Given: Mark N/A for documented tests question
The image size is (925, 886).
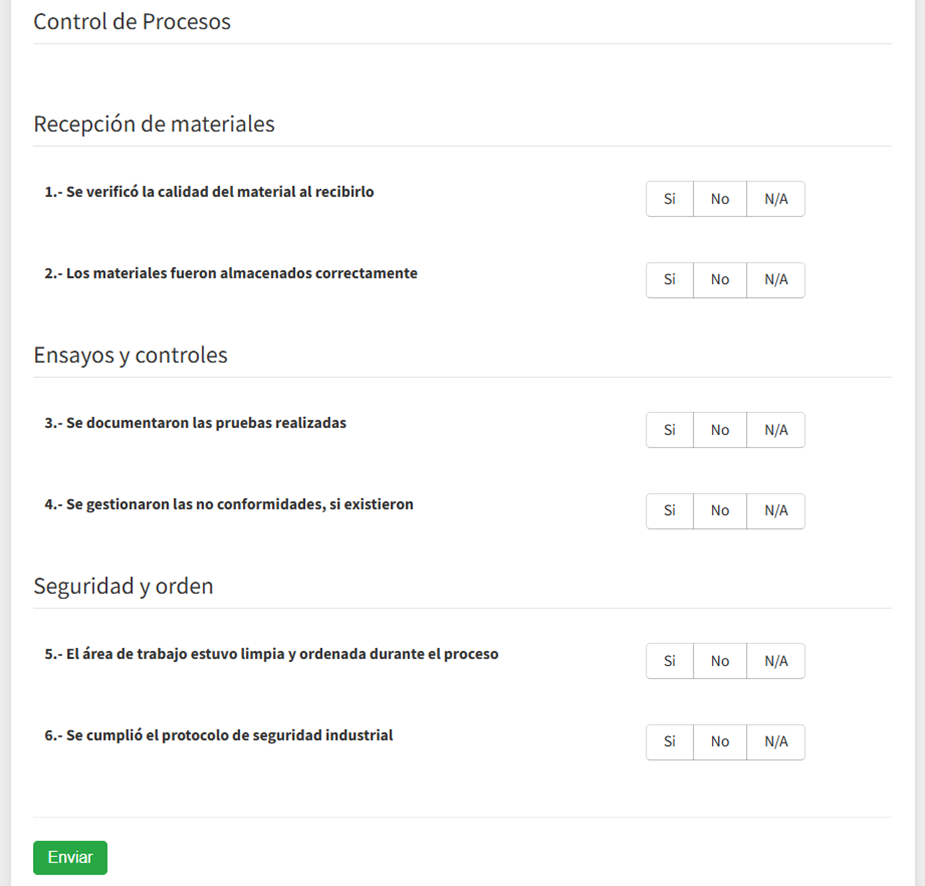Looking at the screenshot, I should [776, 430].
